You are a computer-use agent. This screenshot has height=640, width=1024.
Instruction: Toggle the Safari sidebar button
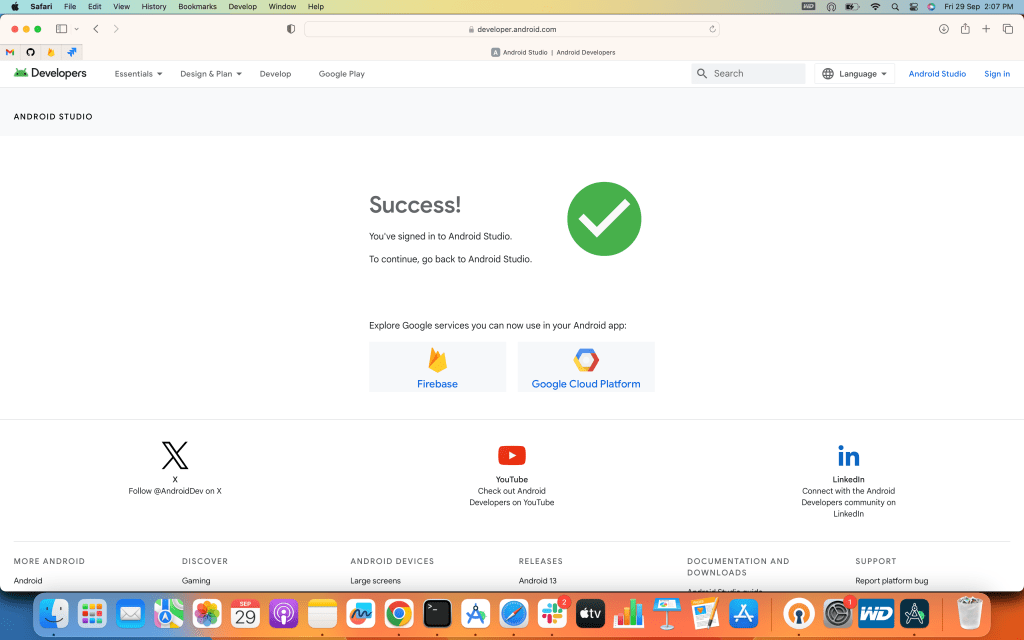[x=62, y=29]
